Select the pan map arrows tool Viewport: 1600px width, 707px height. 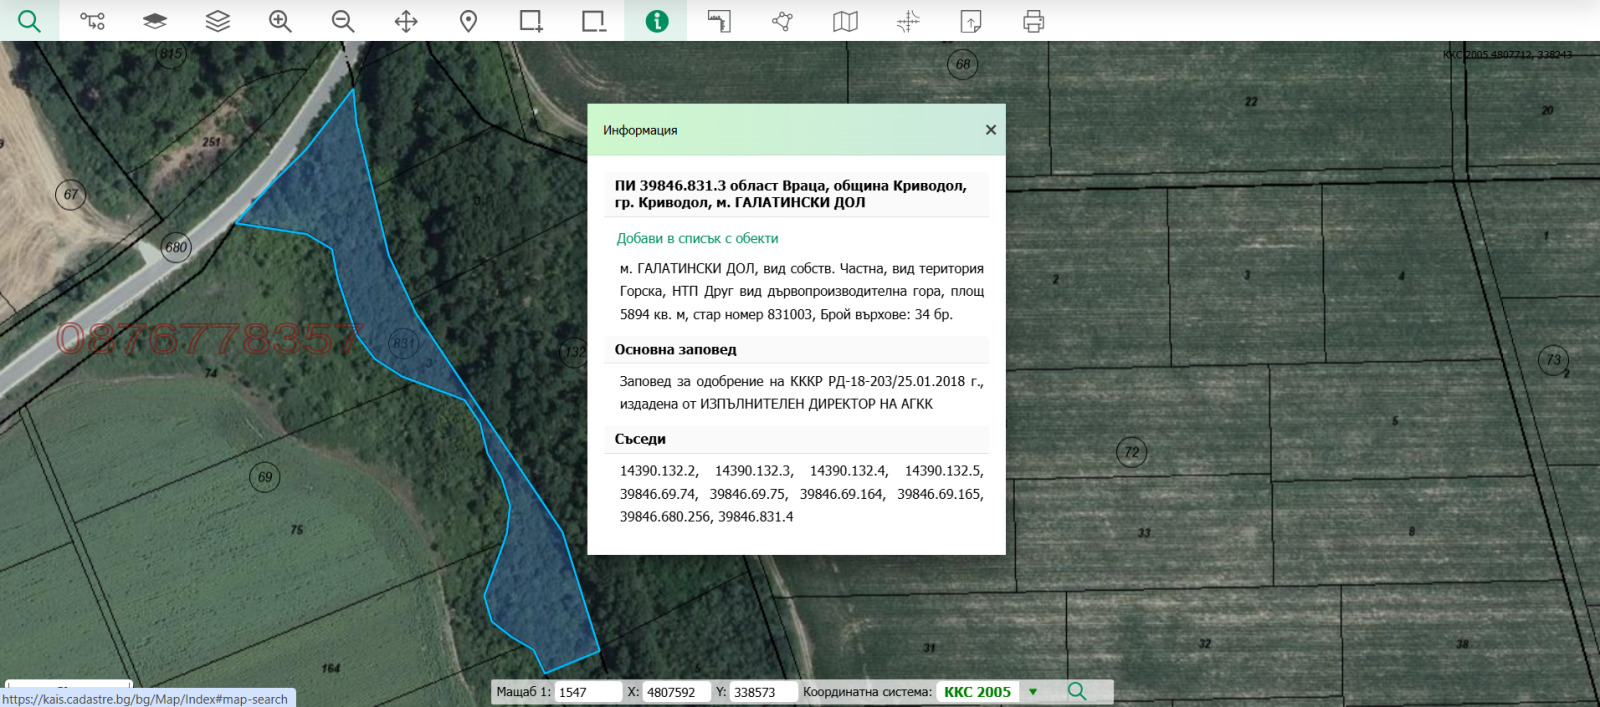[x=406, y=21]
